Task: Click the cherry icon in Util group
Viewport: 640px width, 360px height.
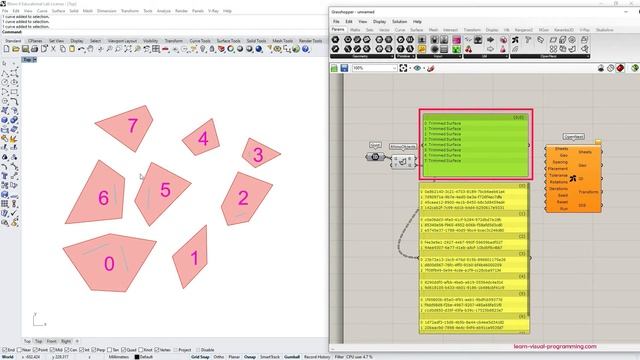Action: tap(469, 49)
